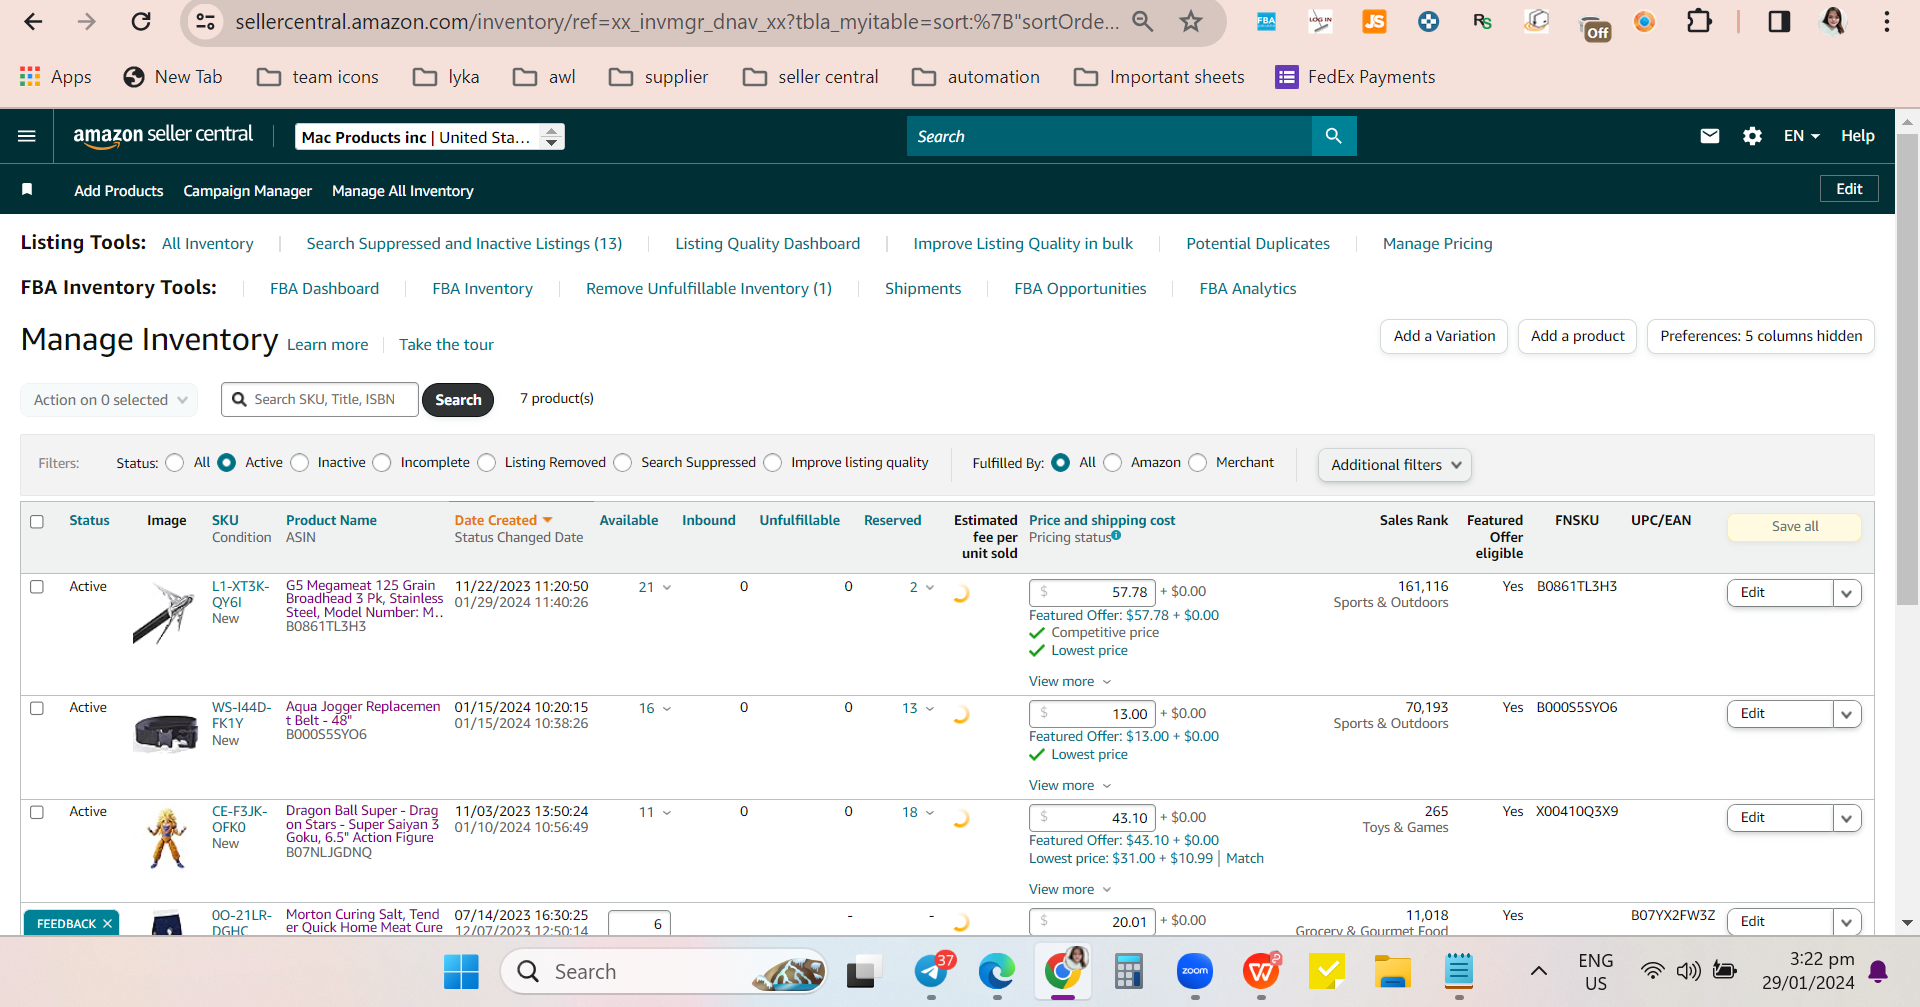Select the Inactive status radio button
The height and width of the screenshot is (1007, 1920).
300,463
